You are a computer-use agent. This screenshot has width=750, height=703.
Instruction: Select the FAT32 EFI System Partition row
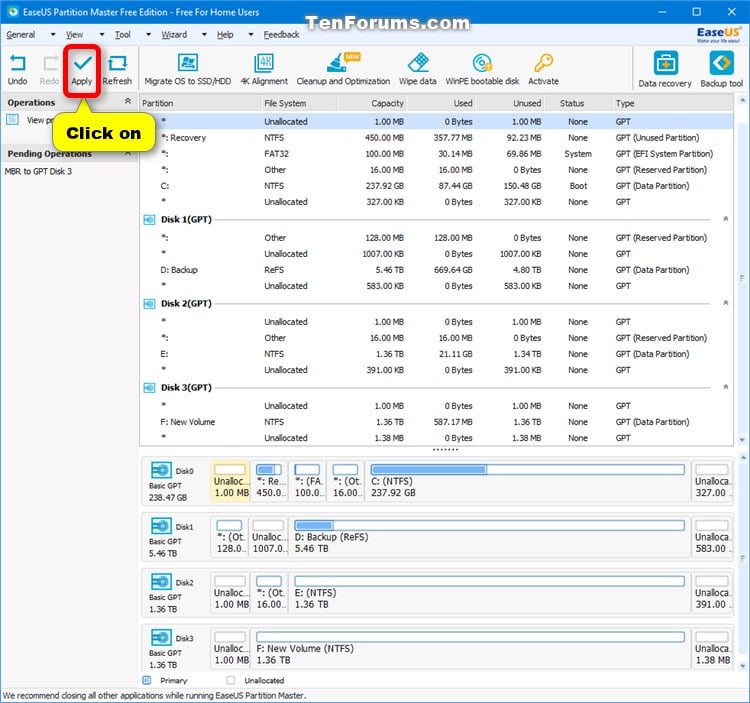pos(437,154)
